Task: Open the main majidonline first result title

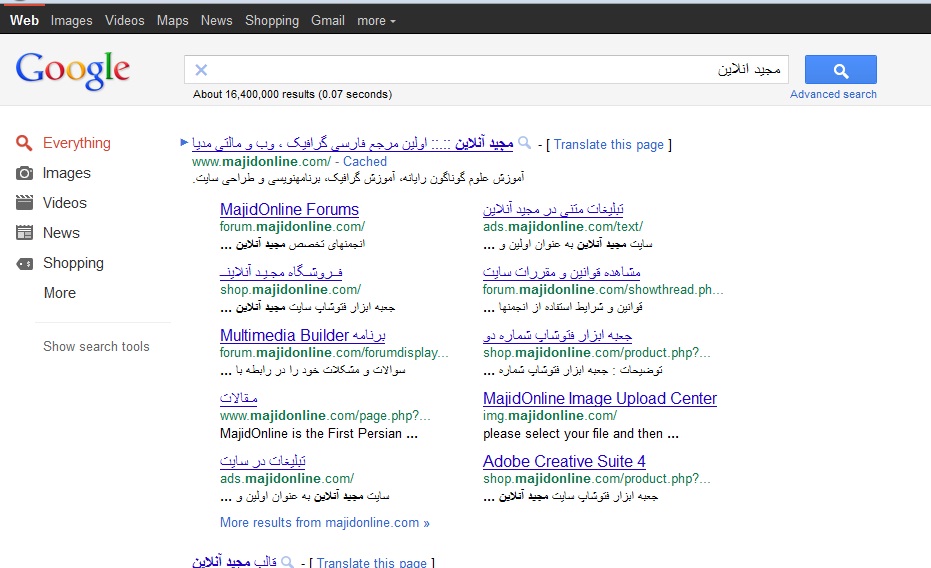Action: tap(353, 144)
